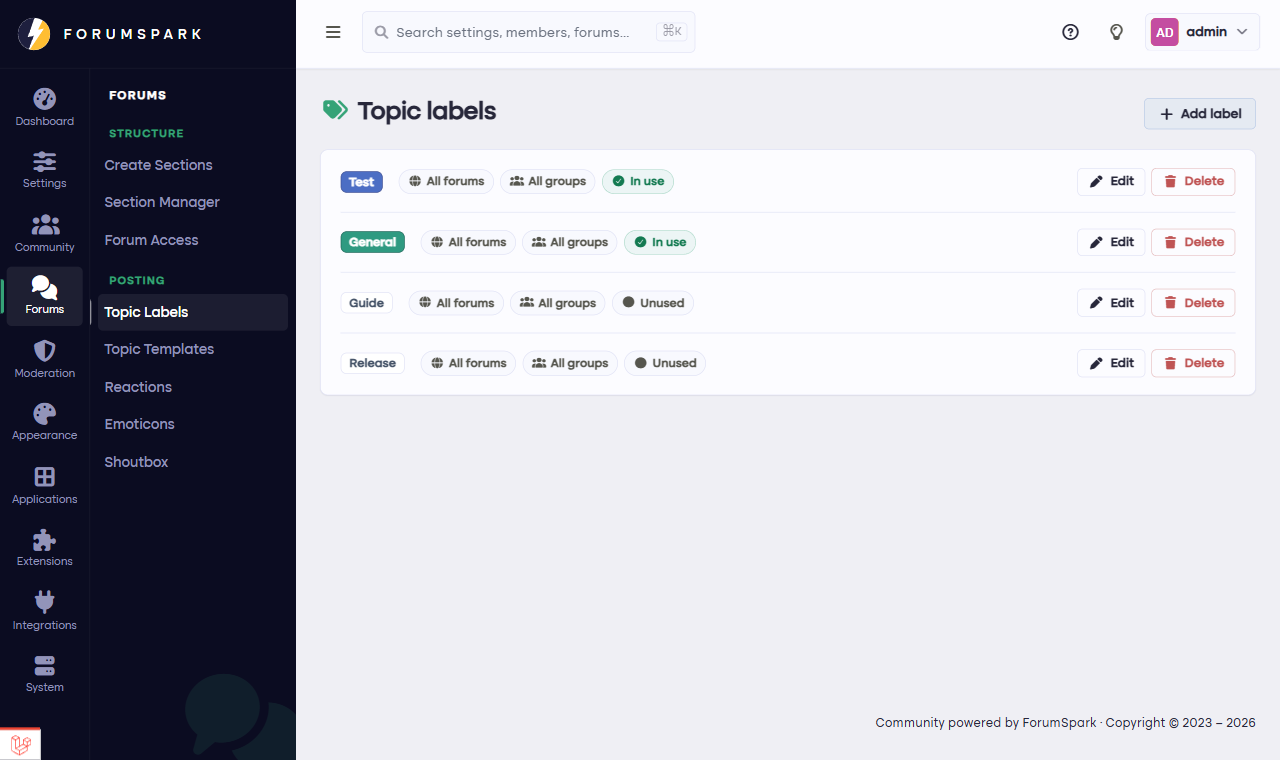Focus the search settings input field

[x=528, y=32]
